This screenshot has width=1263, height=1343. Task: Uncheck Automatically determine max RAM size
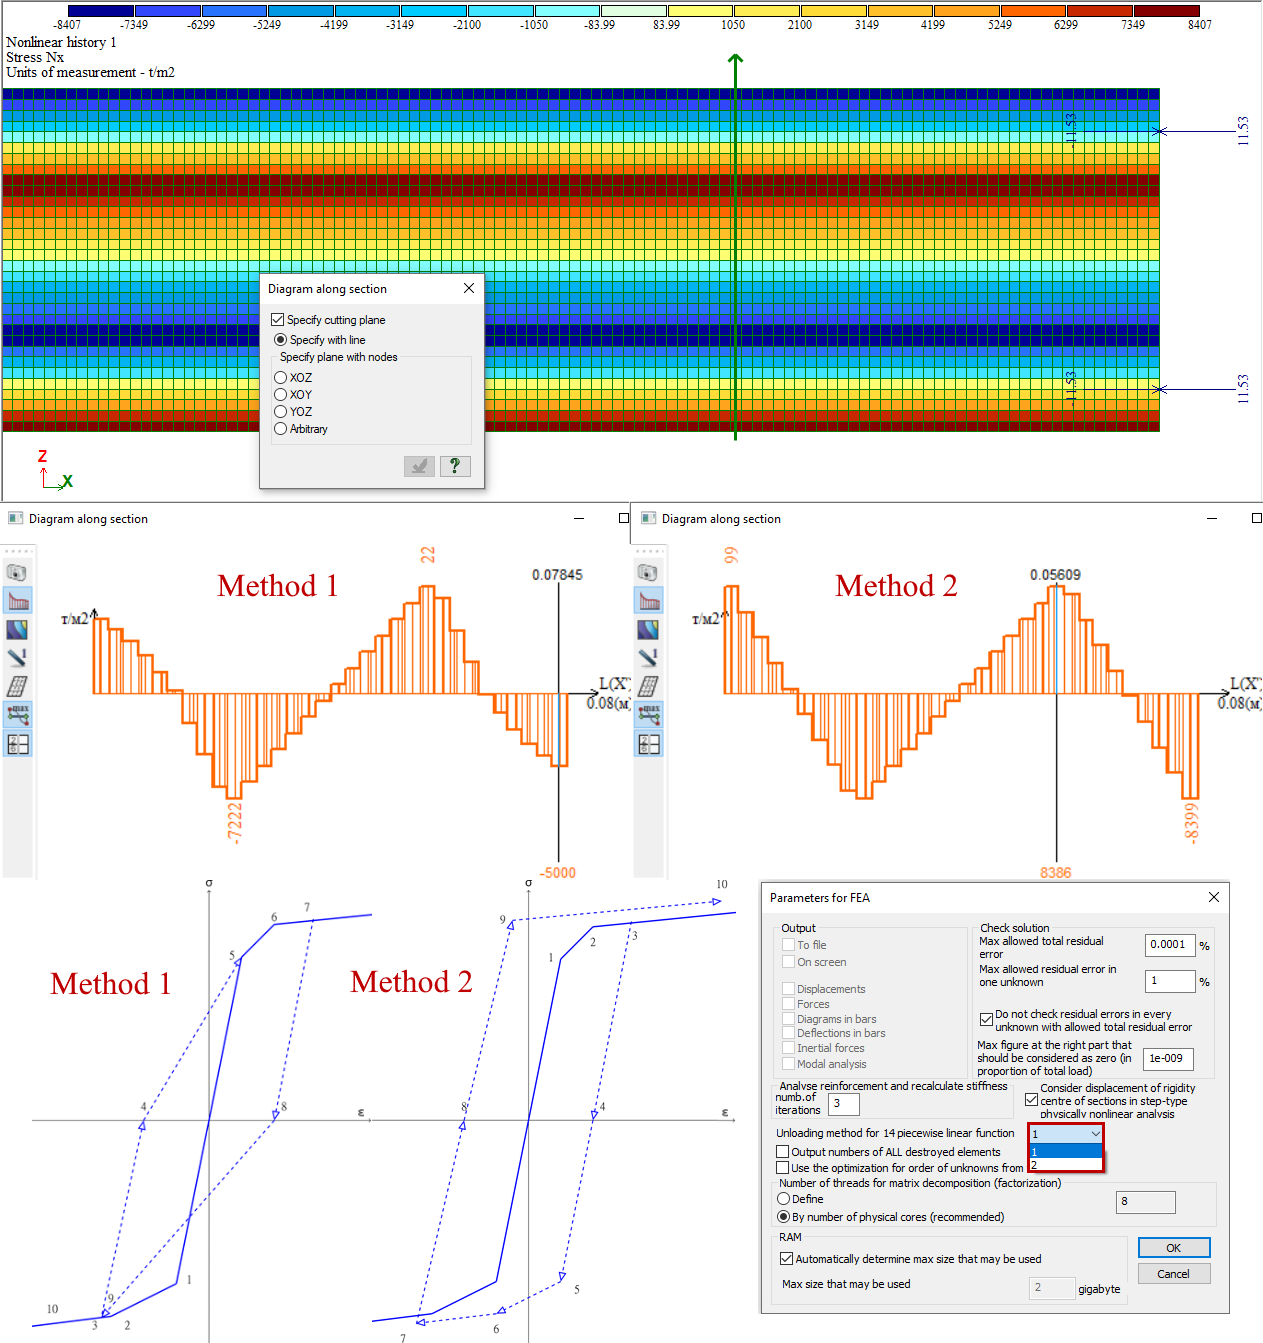(x=786, y=1259)
